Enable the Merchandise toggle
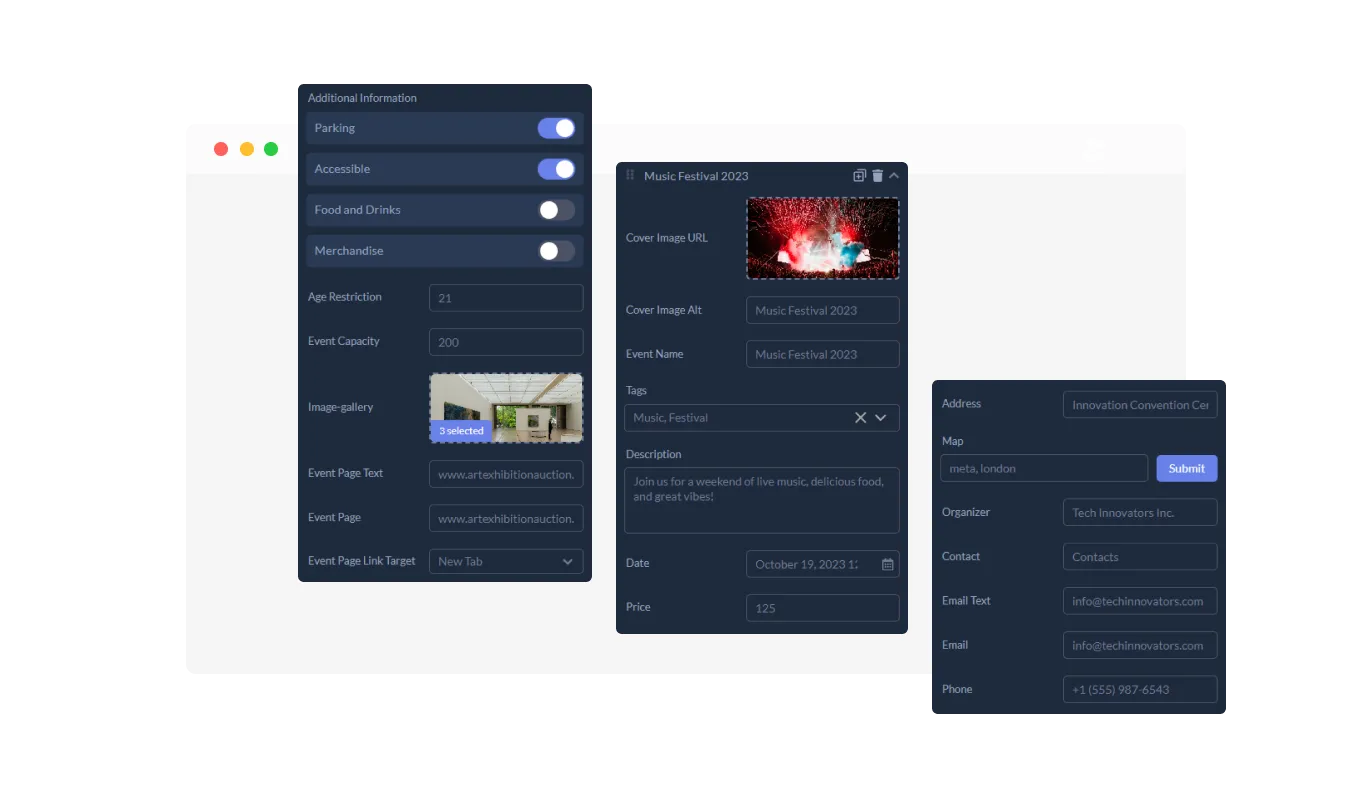This screenshot has width=1370, height=800. (556, 251)
